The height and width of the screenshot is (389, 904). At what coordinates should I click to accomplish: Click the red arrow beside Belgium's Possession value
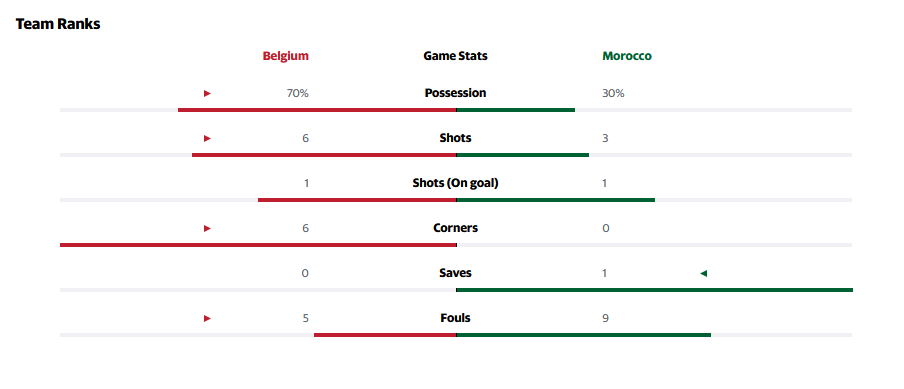coord(208,93)
